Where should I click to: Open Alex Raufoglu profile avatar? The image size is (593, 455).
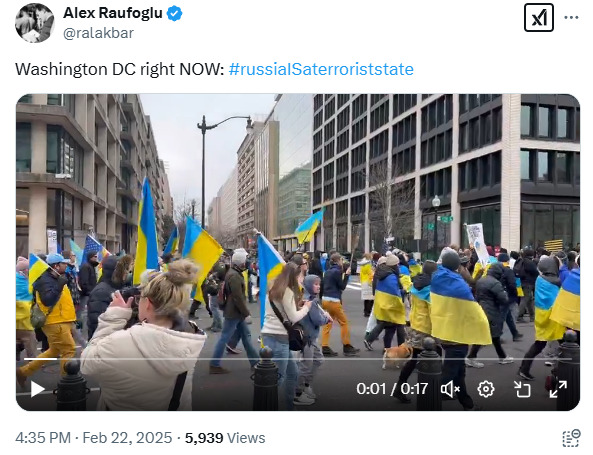point(35,23)
